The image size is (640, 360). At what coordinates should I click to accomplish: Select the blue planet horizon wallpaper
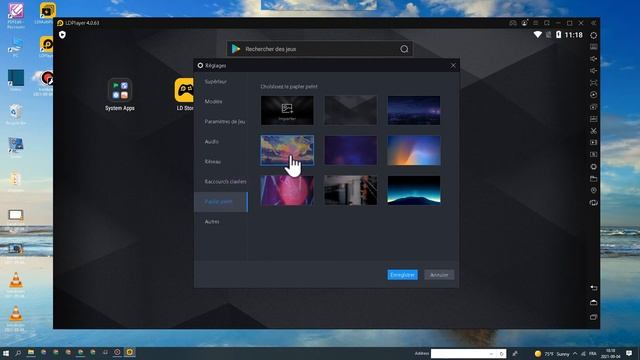tap(414, 190)
